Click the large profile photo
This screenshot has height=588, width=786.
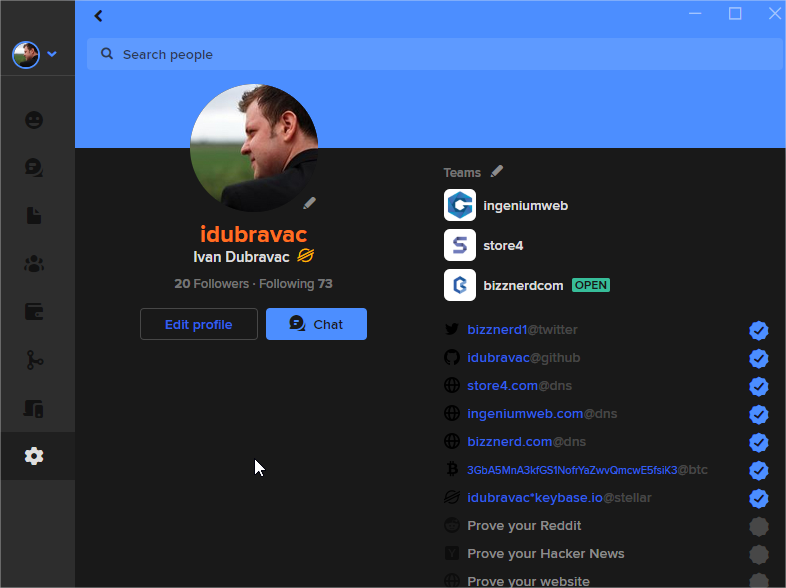254,148
